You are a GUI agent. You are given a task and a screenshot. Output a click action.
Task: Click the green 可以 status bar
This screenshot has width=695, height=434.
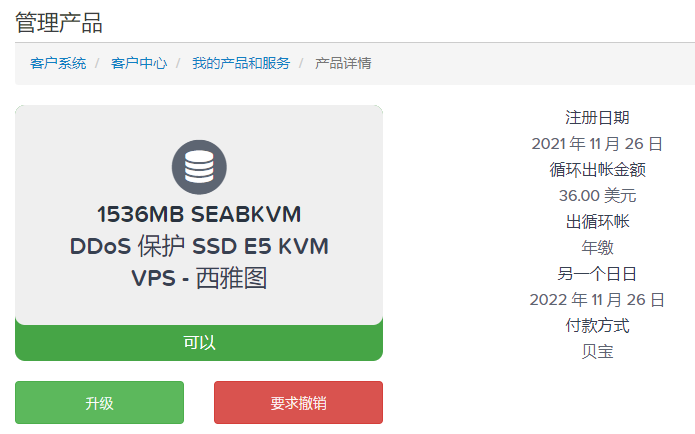point(199,343)
